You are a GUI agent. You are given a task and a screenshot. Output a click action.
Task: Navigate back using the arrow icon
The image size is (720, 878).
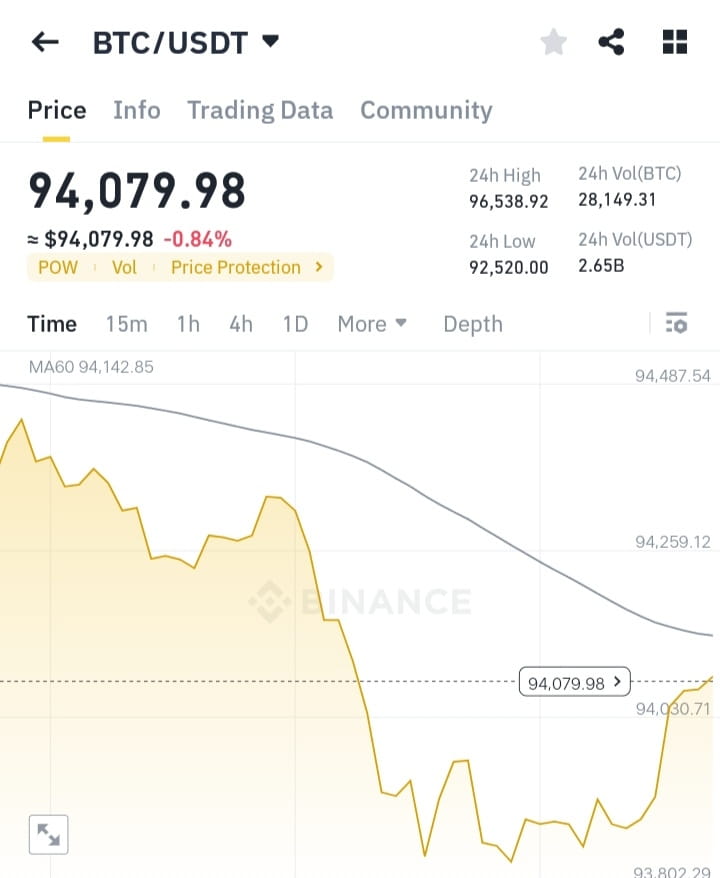point(44,42)
